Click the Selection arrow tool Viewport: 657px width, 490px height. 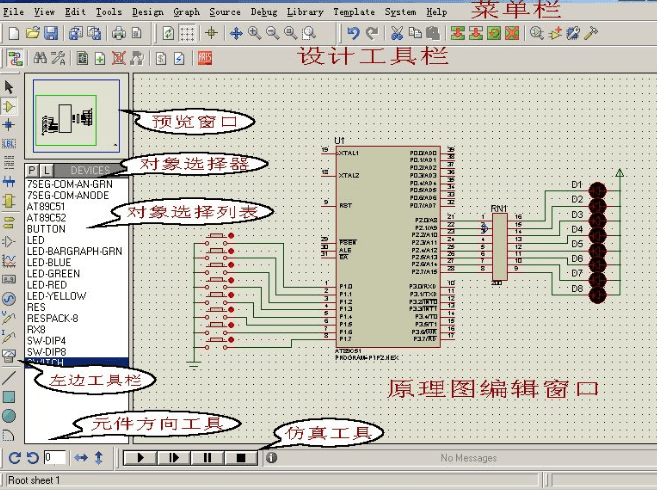[10, 87]
